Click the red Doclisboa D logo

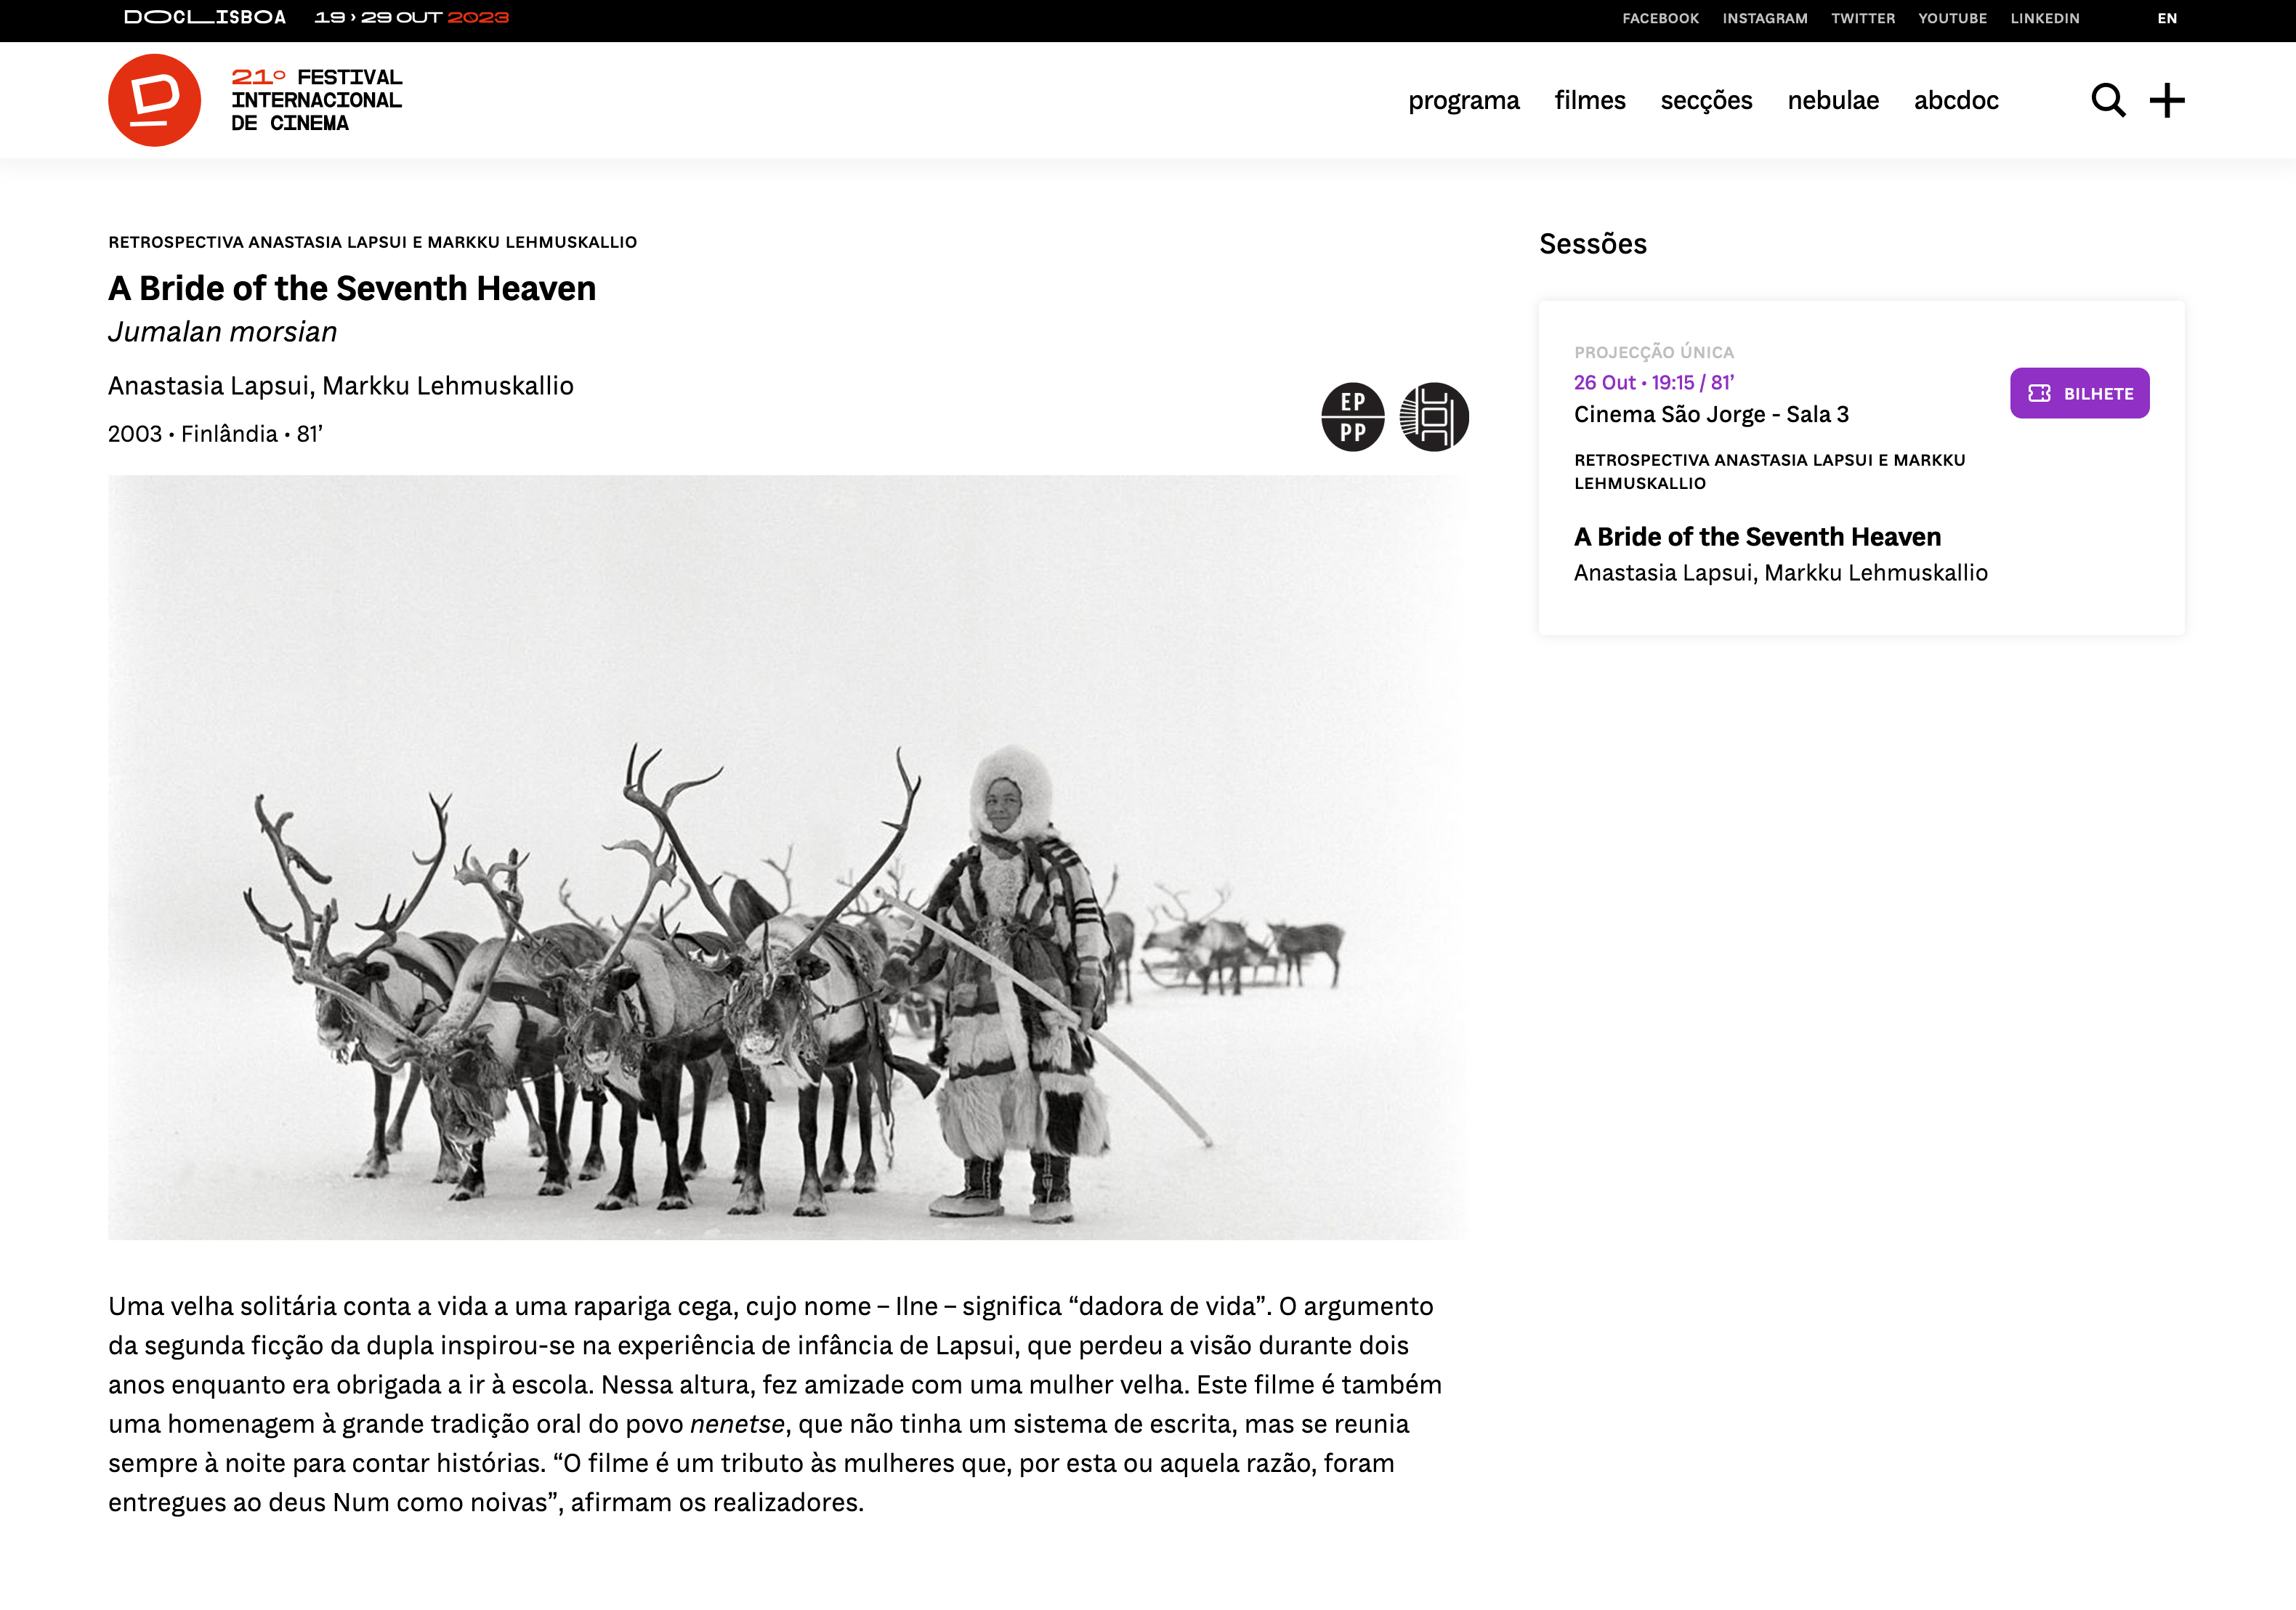pos(154,100)
